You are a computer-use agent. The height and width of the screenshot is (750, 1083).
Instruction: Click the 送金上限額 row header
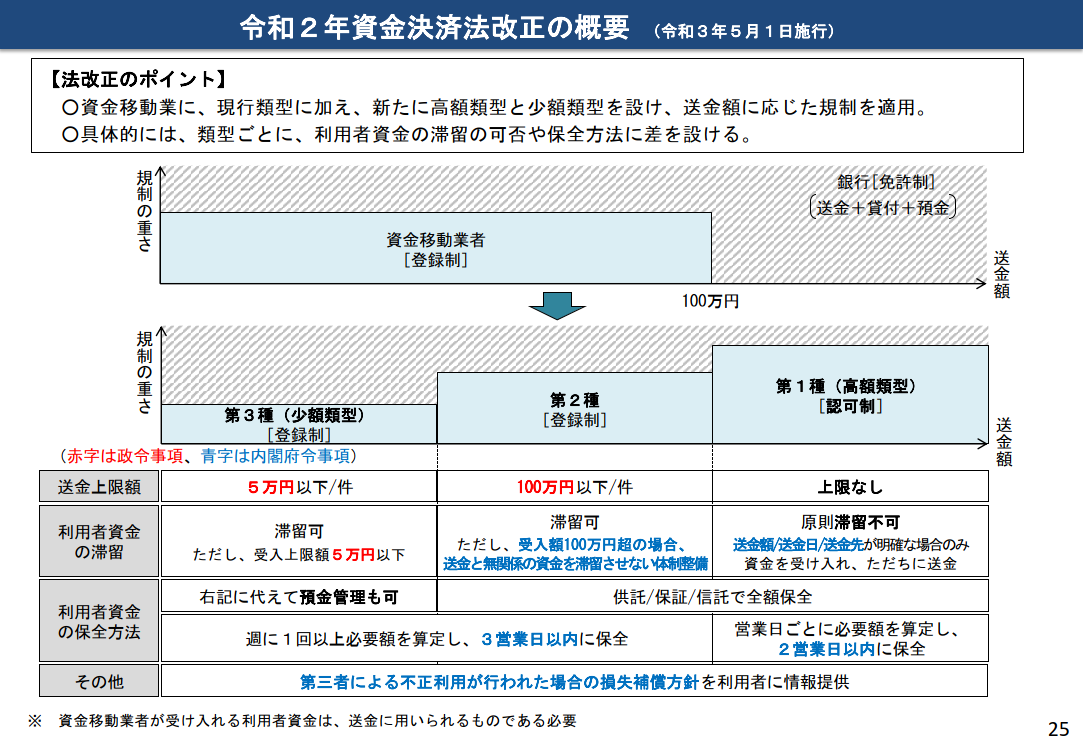pos(99,487)
